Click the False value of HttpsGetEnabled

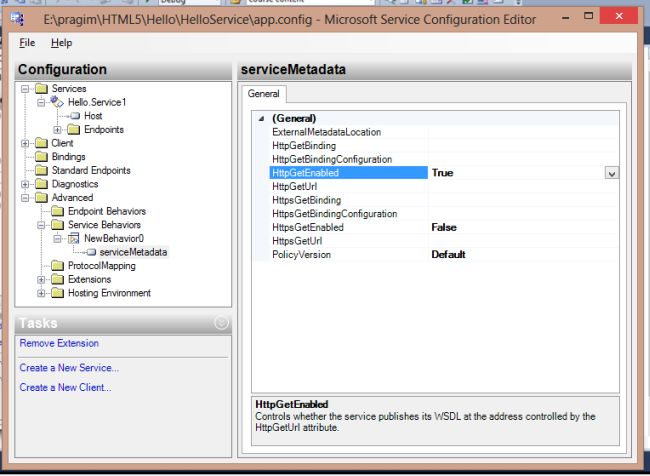pyautogui.click(x=444, y=228)
